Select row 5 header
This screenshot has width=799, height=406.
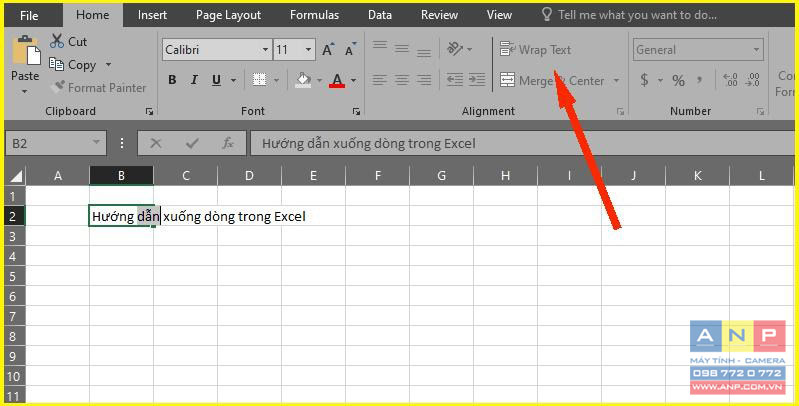(14, 276)
